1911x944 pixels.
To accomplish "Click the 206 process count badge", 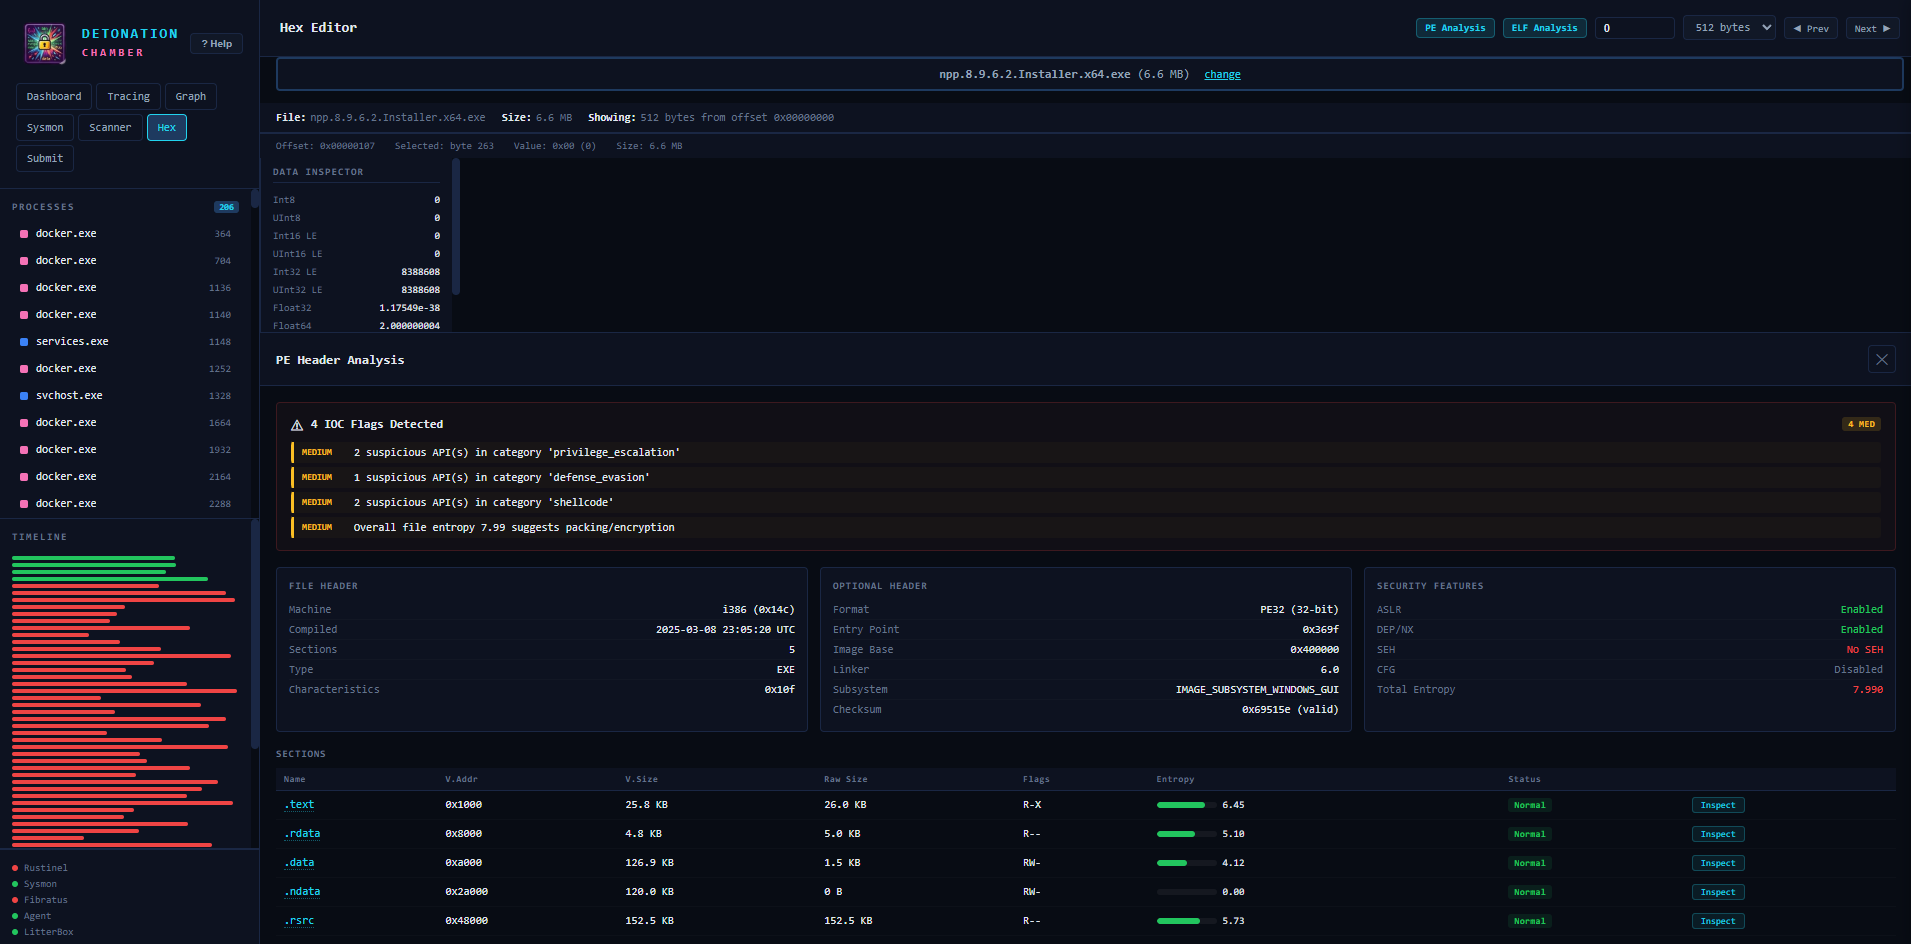I will click(226, 207).
